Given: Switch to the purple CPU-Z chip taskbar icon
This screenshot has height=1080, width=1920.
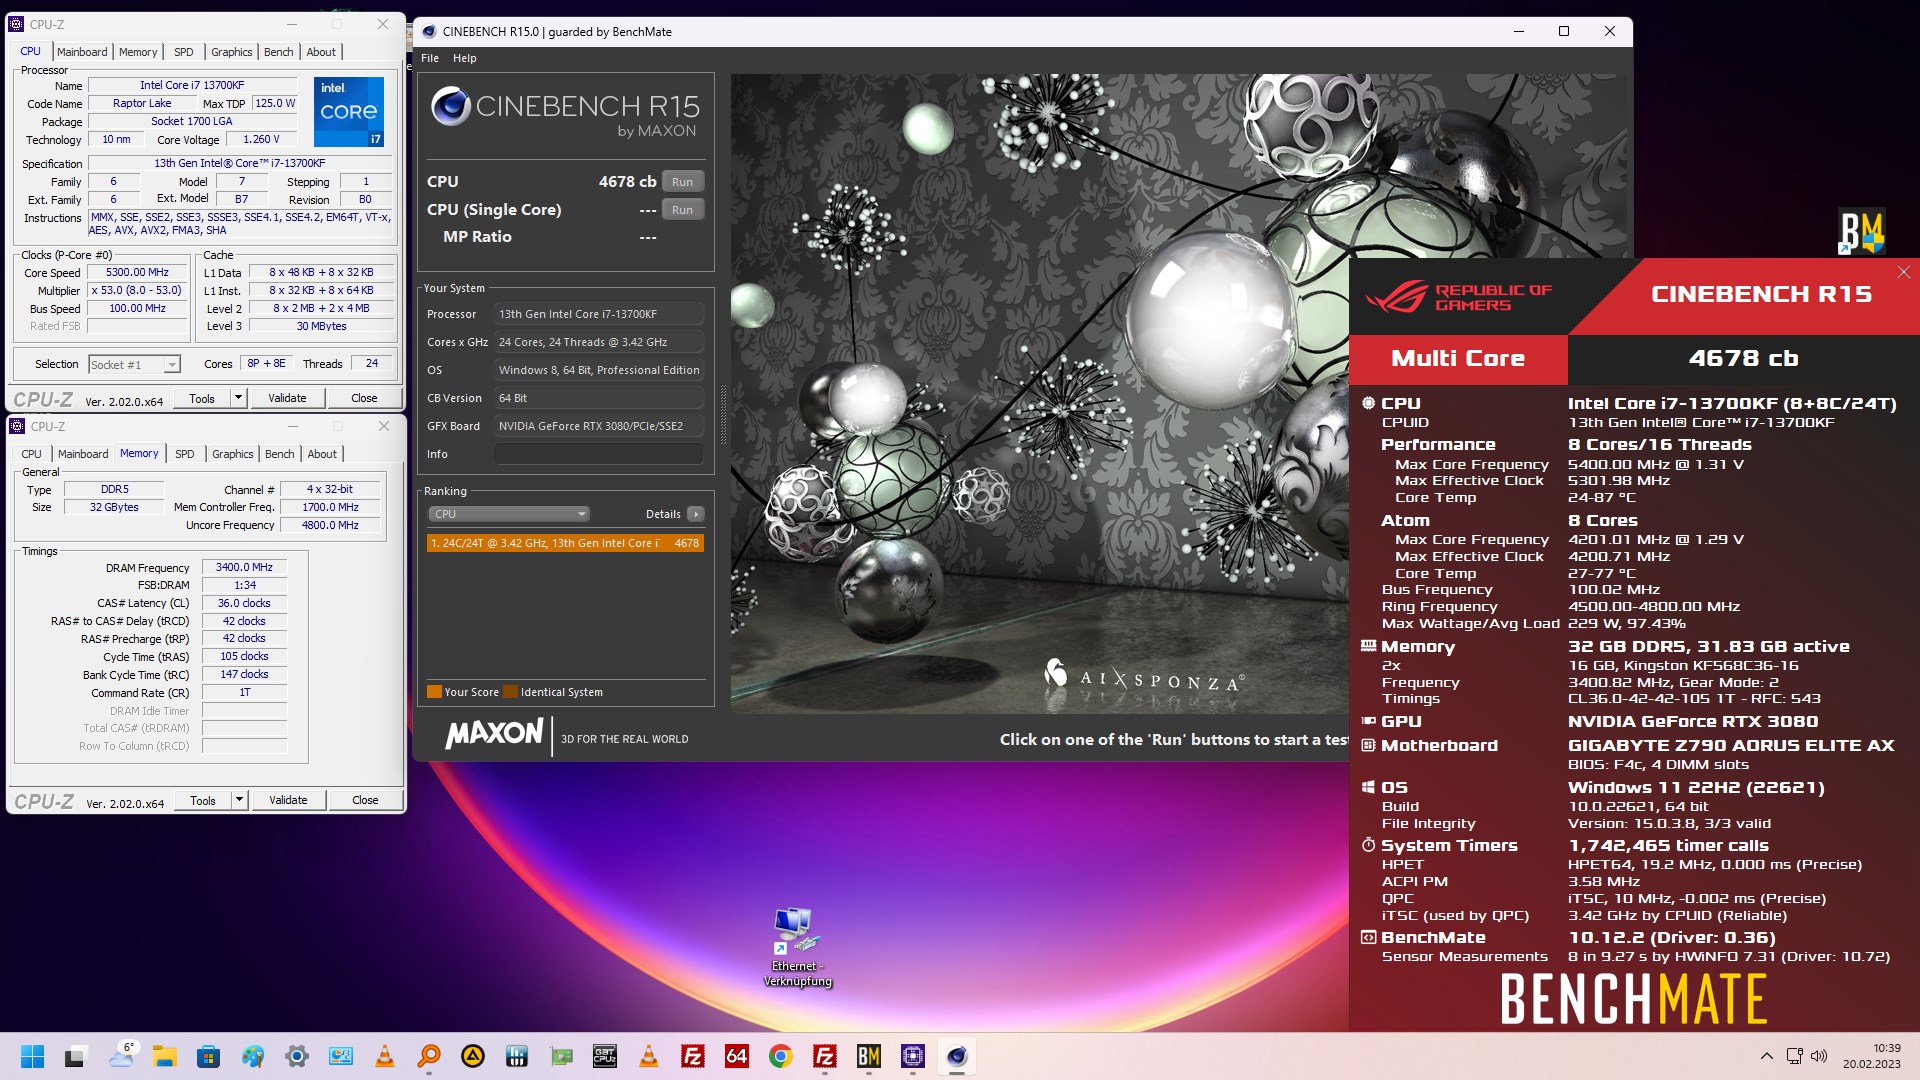Looking at the screenshot, I should coord(913,1056).
